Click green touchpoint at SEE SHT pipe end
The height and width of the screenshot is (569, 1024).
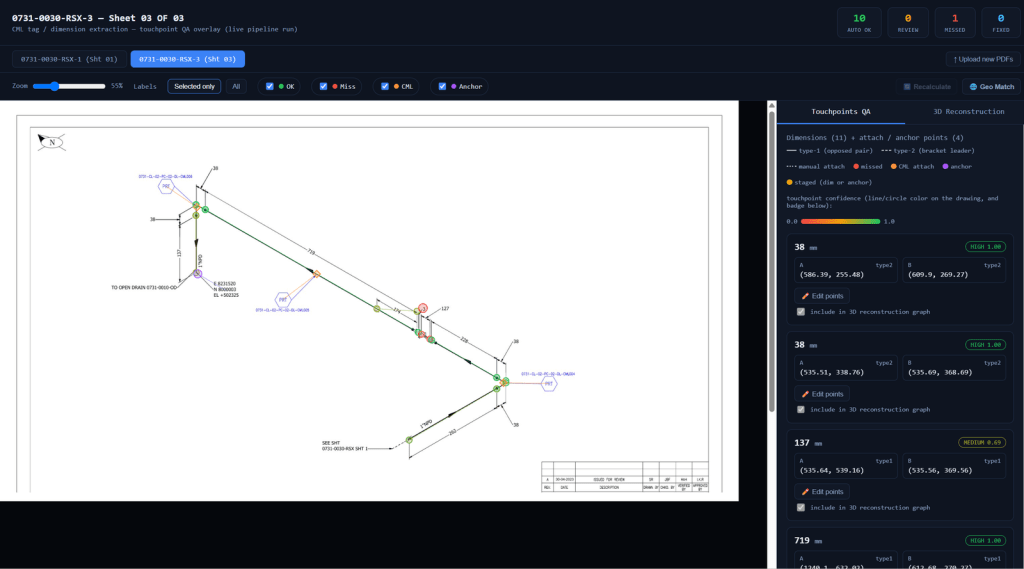tap(409, 440)
